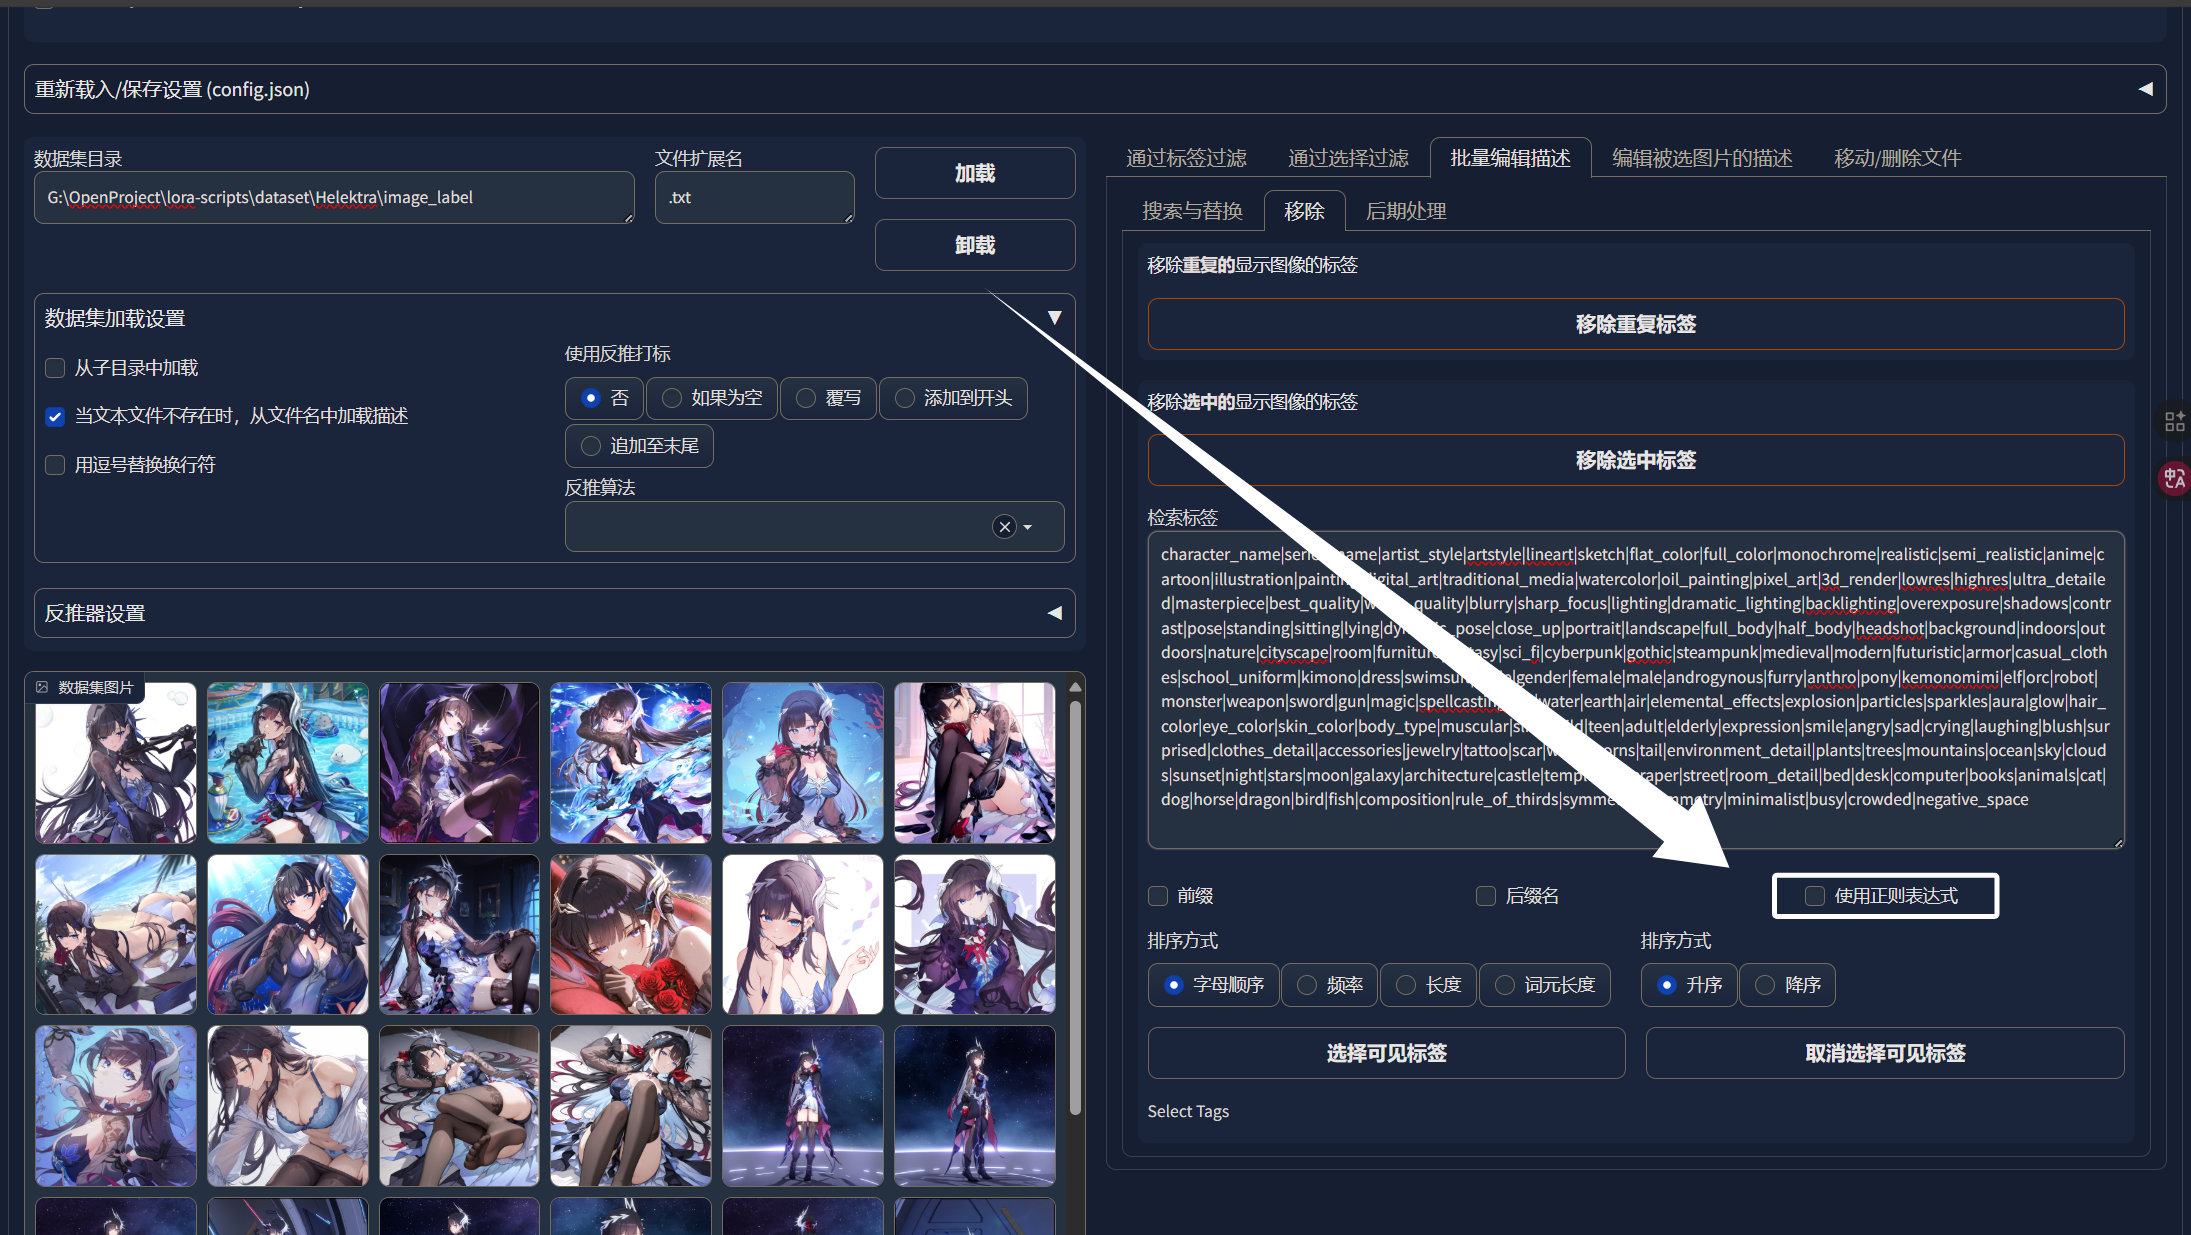2191x1235 pixels.
Task: Enable the 从子目录中加载 checkbox
Action: coord(55,368)
